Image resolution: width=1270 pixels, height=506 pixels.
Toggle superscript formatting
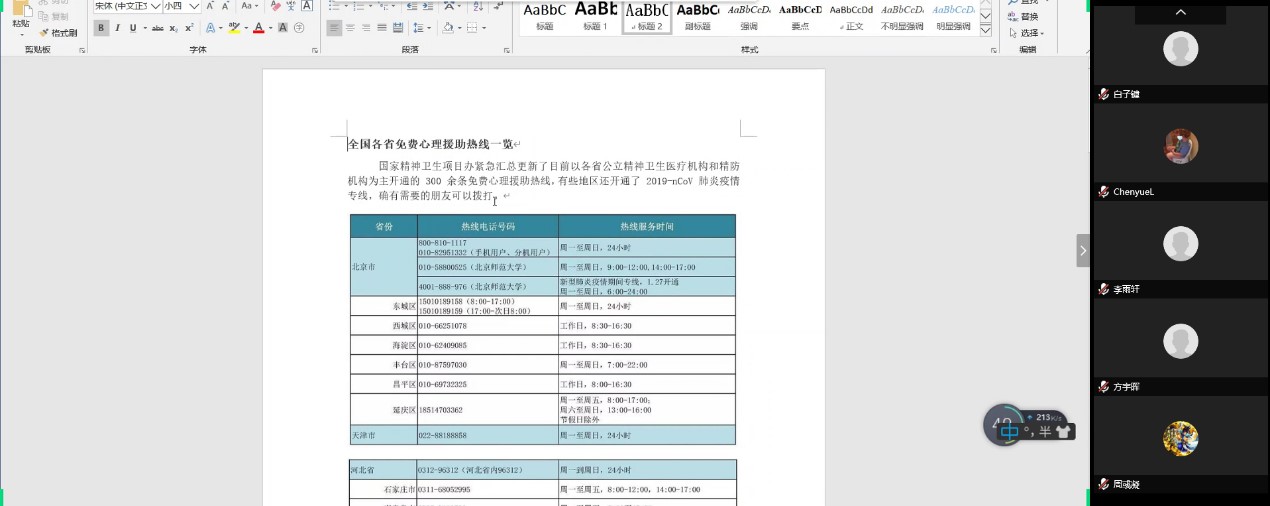tap(189, 28)
